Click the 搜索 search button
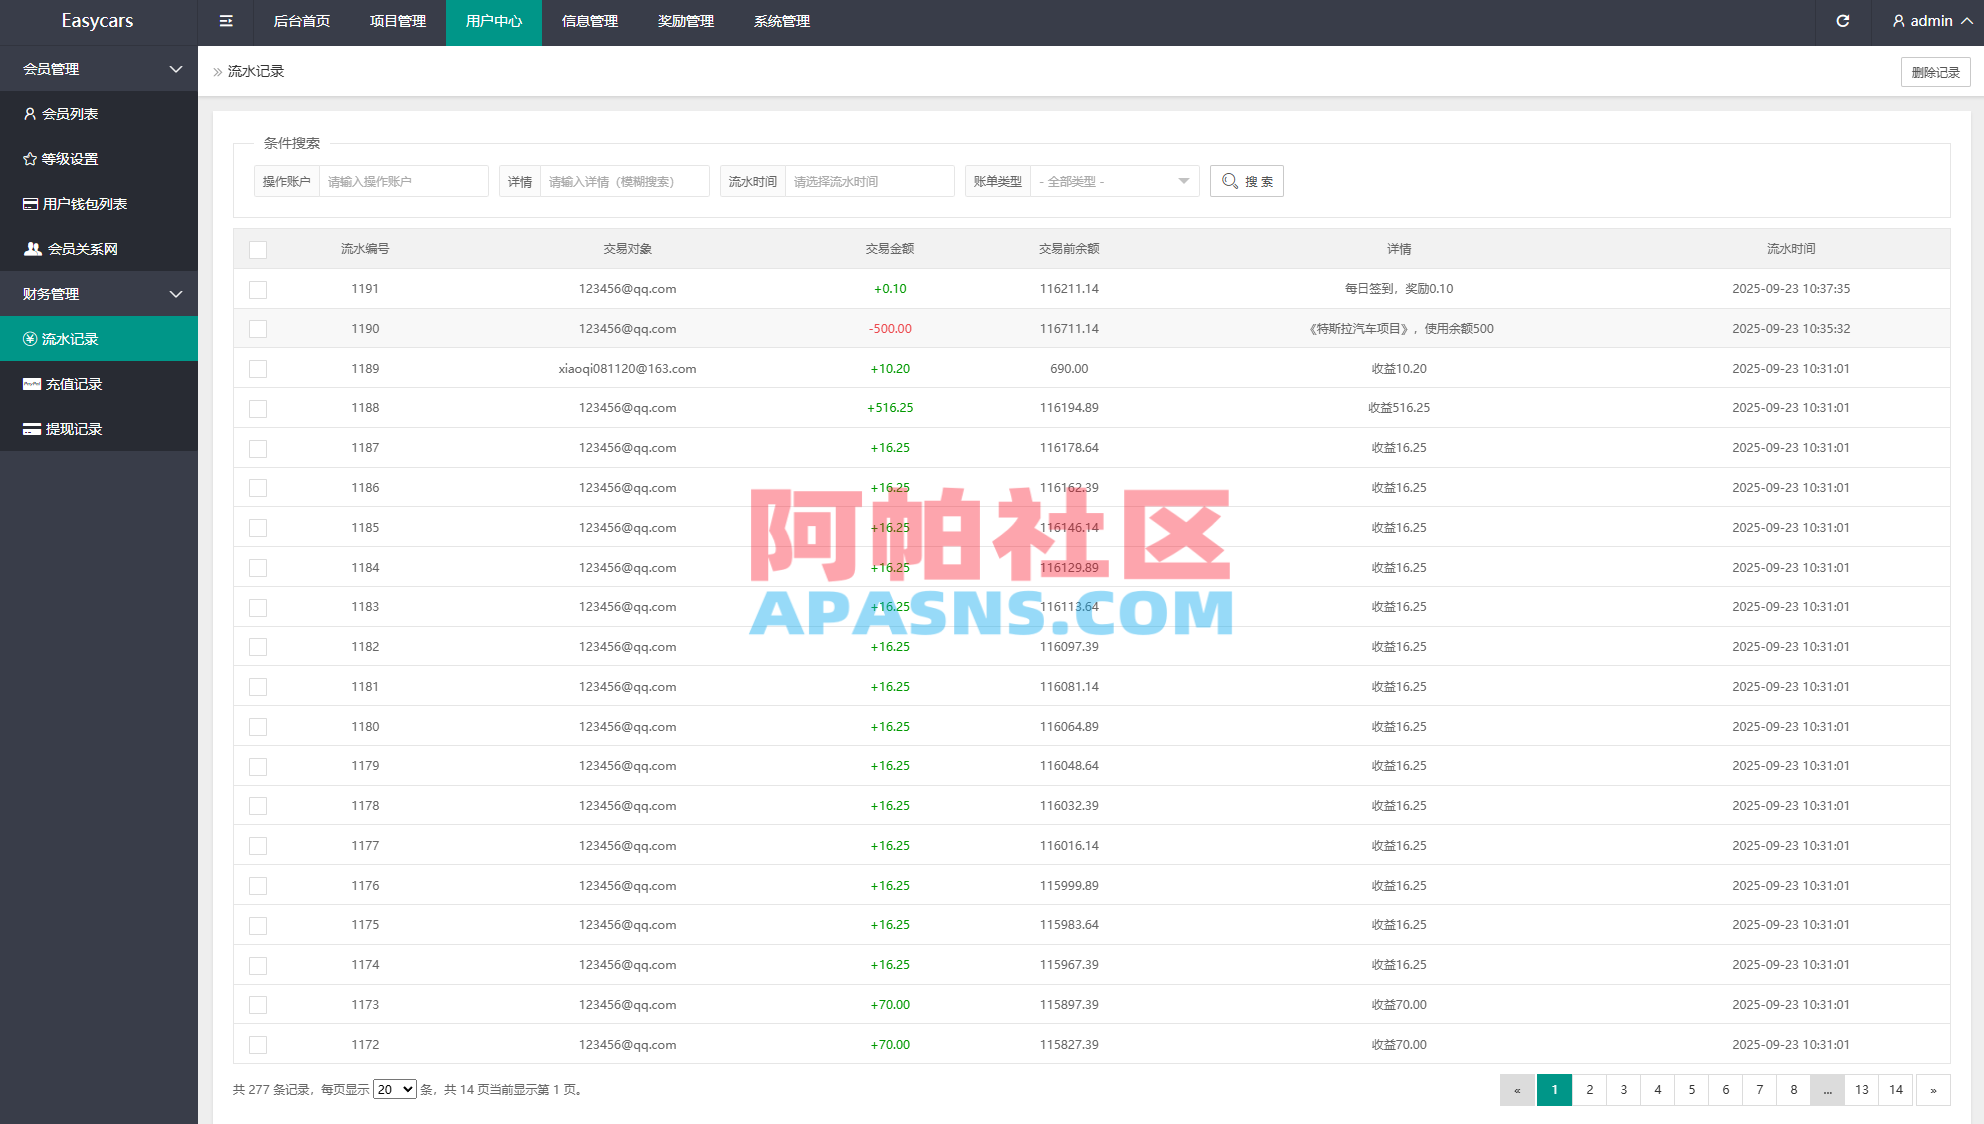Image resolution: width=1984 pixels, height=1124 pixels. pos(1246,181)
